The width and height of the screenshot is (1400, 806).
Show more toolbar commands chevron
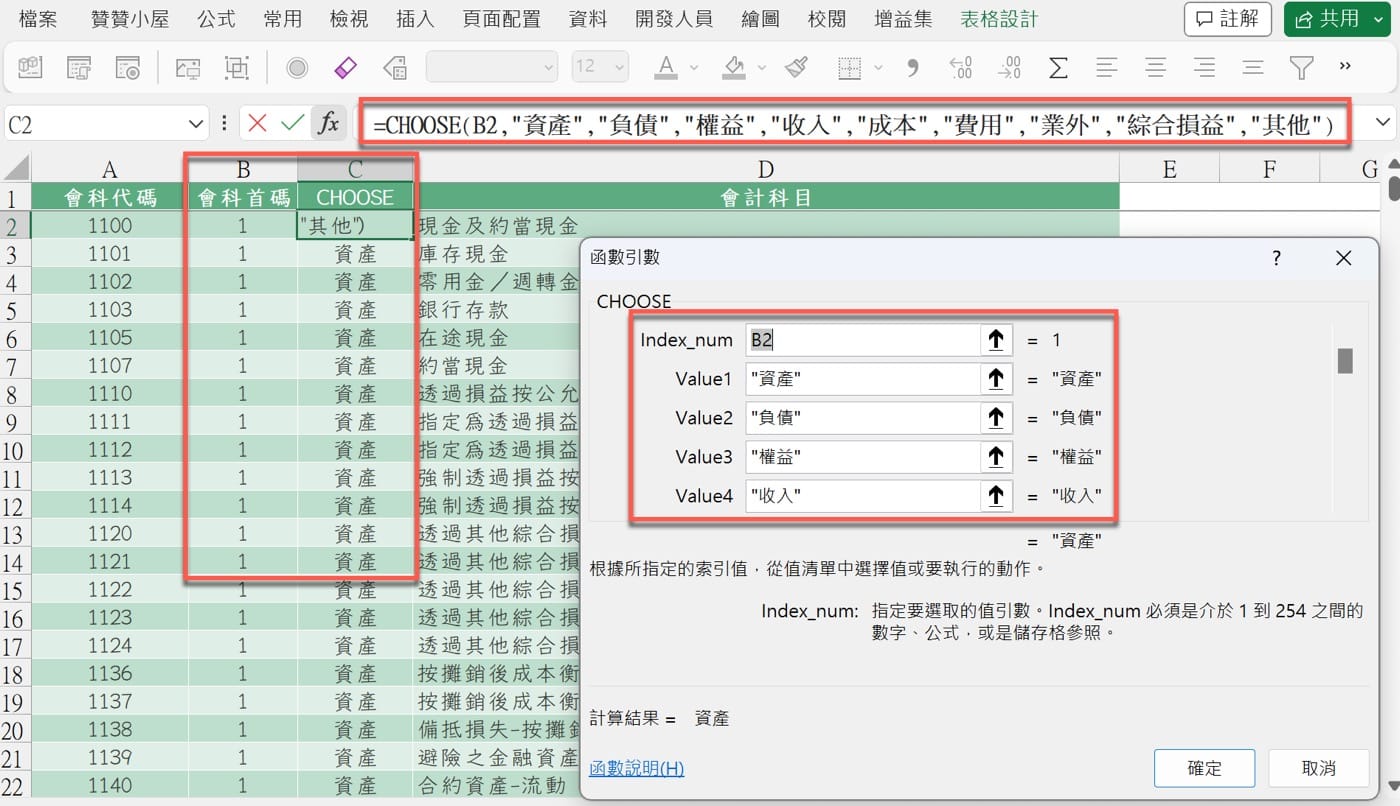[x=1346, y=66]
